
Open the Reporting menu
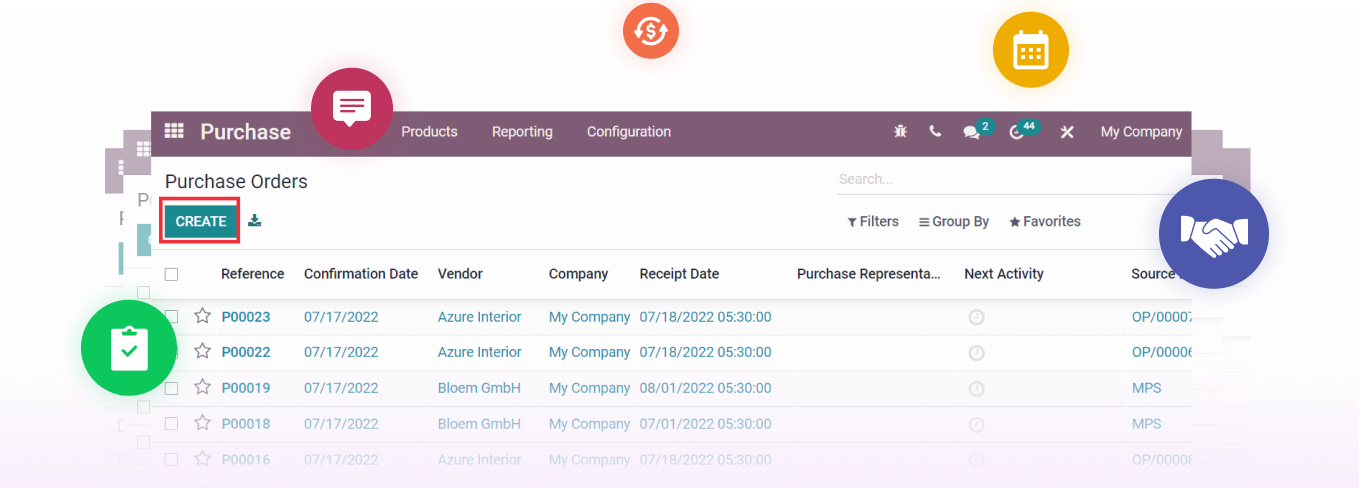point(522,132)
